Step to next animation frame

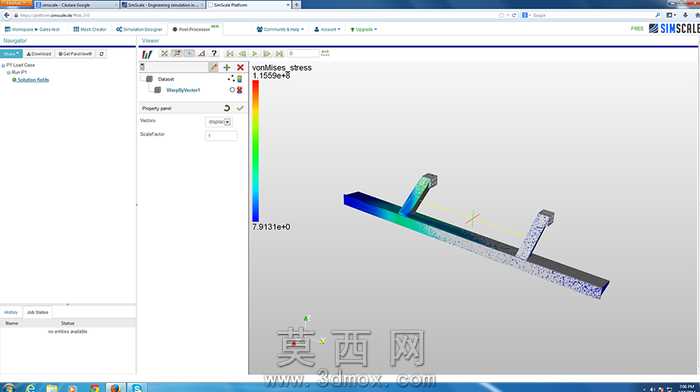267,54
